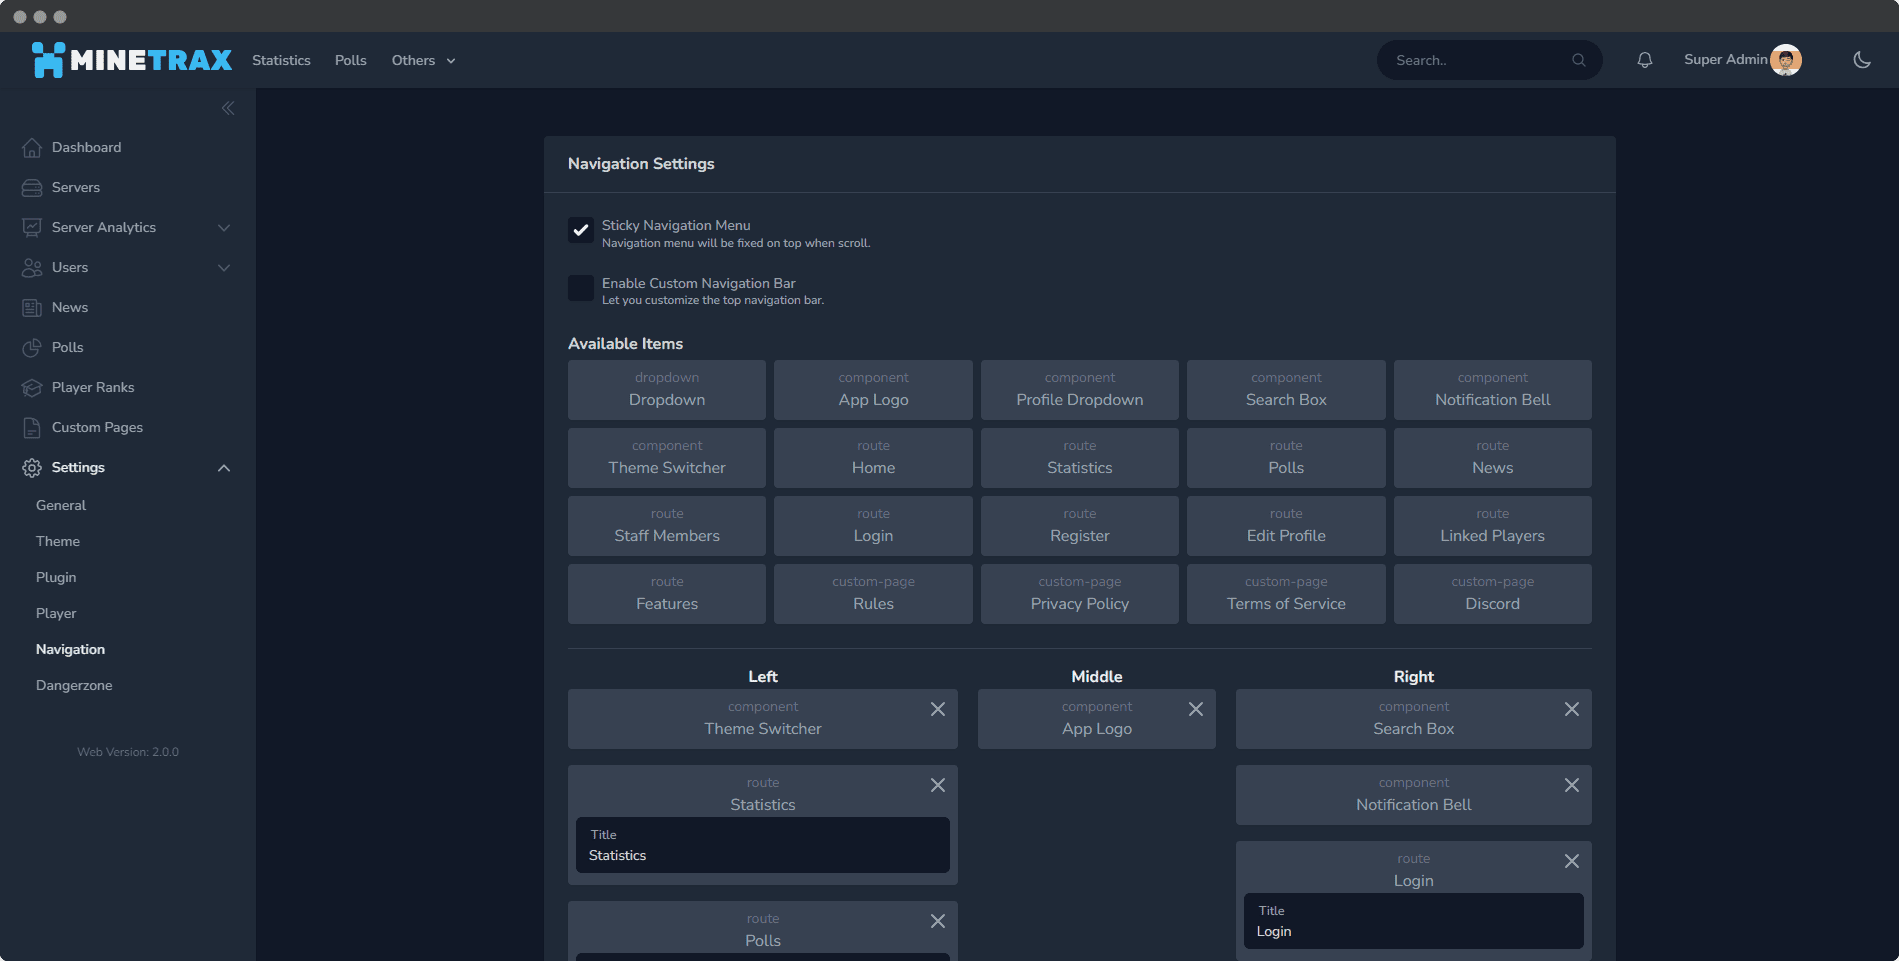1899x961 pixels.
Task: Click the search magnifier icon
Action: [1578, 60]
